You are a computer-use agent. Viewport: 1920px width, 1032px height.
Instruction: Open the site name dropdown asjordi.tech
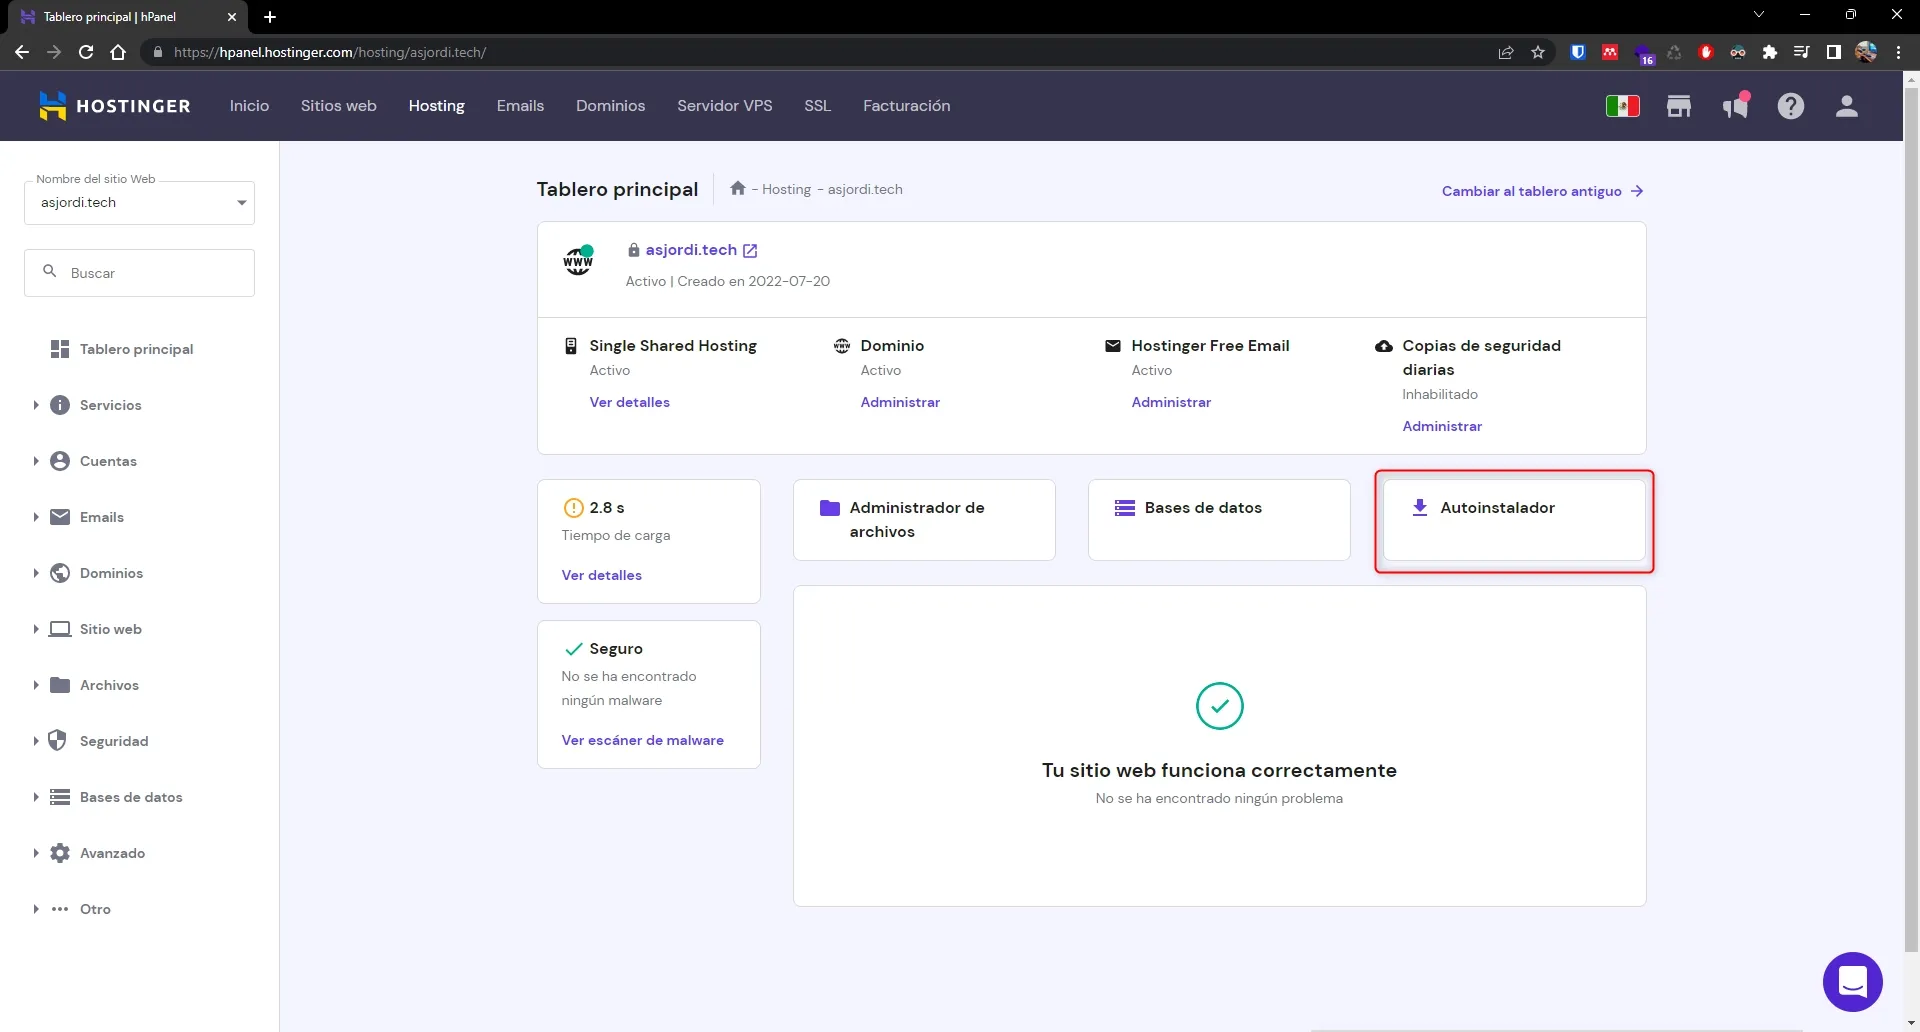coord(139,203)
